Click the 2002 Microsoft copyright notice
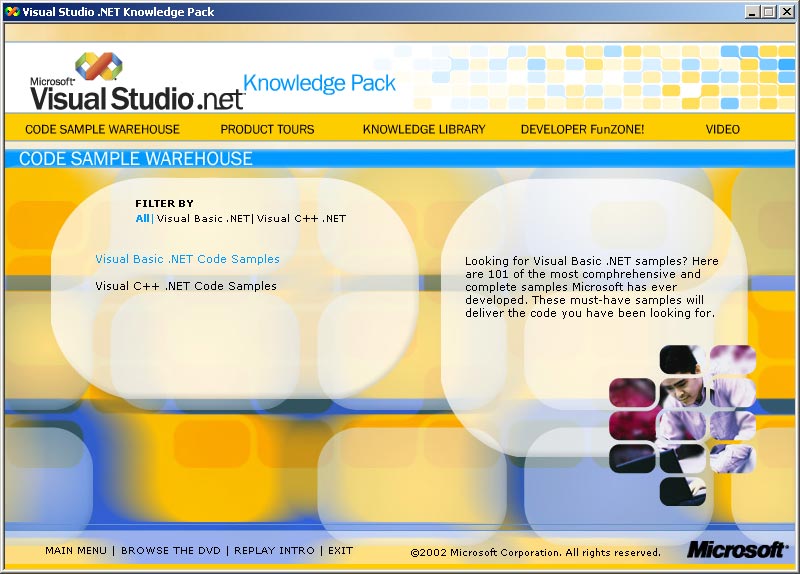The height and width of the screenshot is (574, 800). coord(536,552)
